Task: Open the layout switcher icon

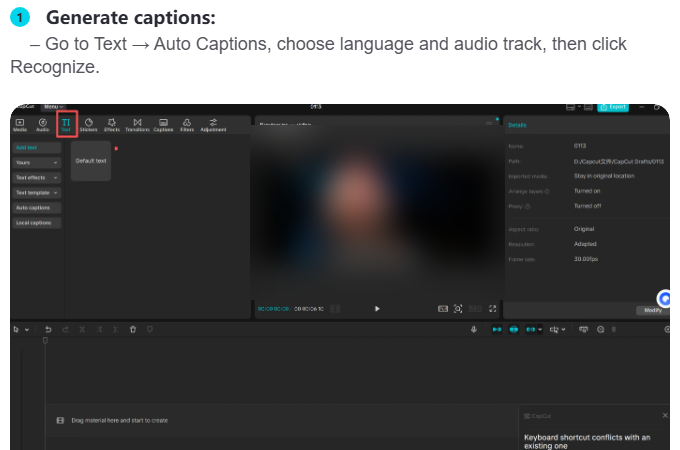Action: 570,107
